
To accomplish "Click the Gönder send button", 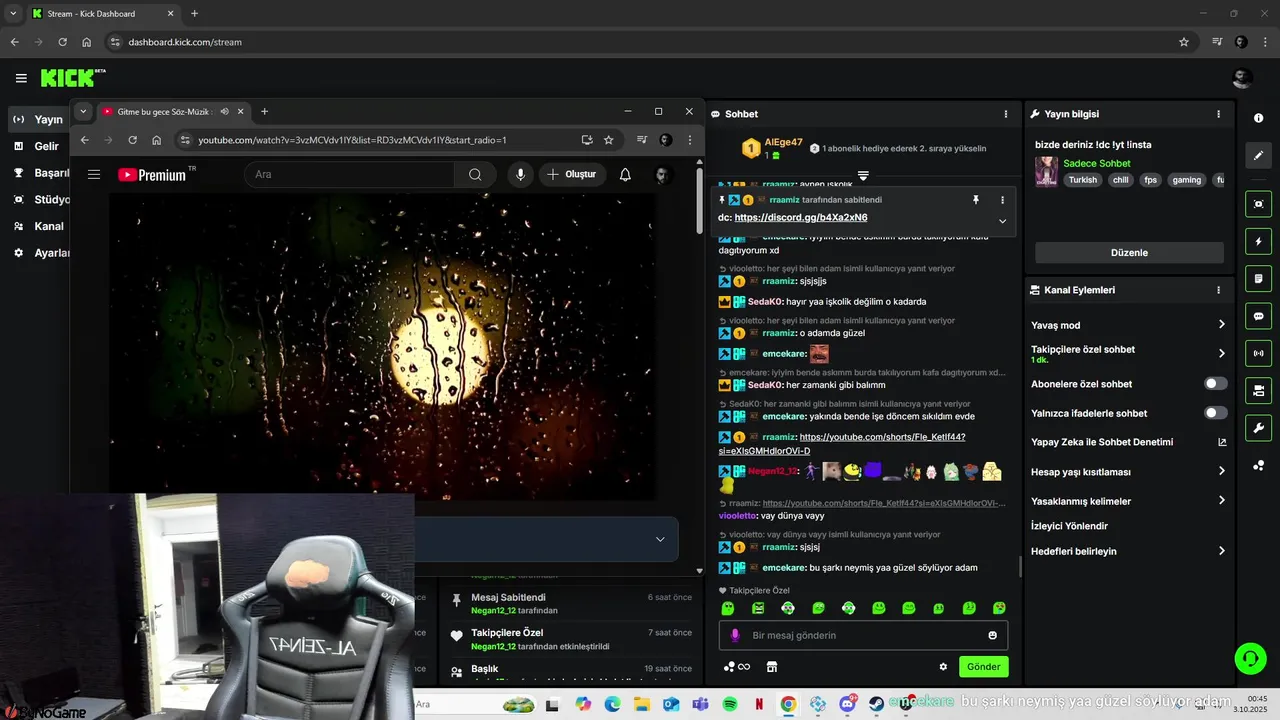I will point(983,667).
